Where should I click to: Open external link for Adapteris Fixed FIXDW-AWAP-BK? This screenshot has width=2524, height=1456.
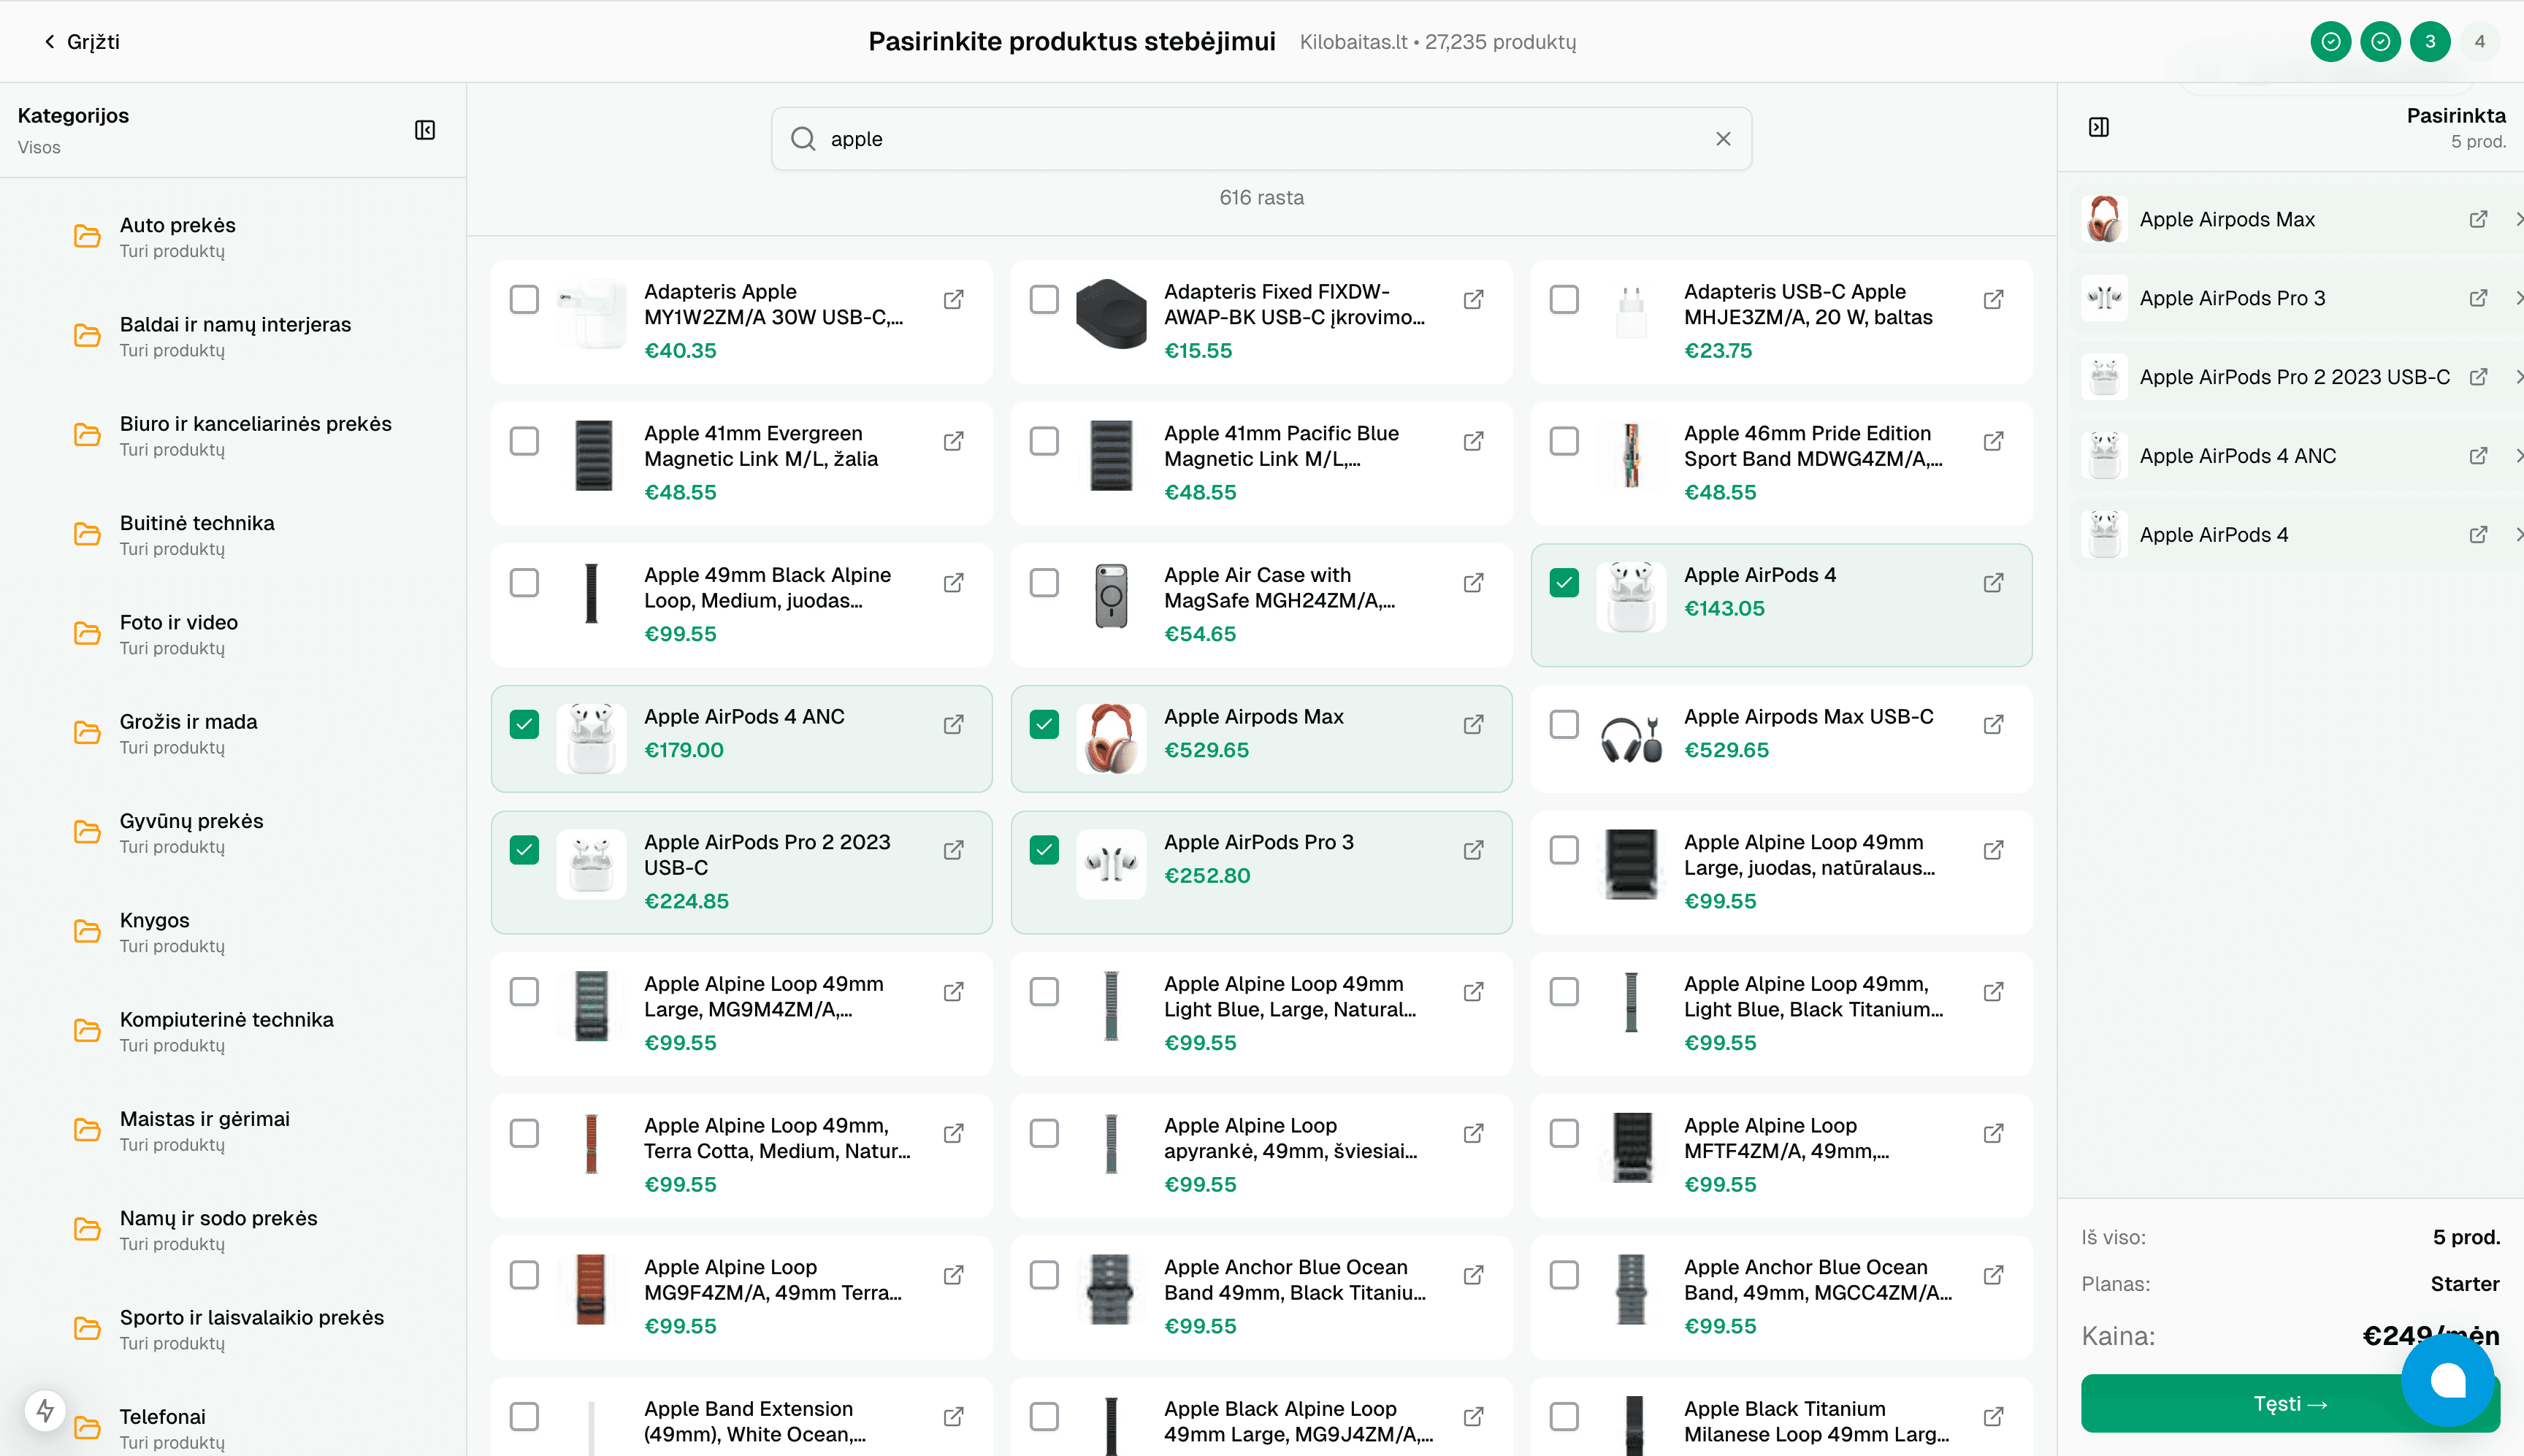coord(1473,299)
